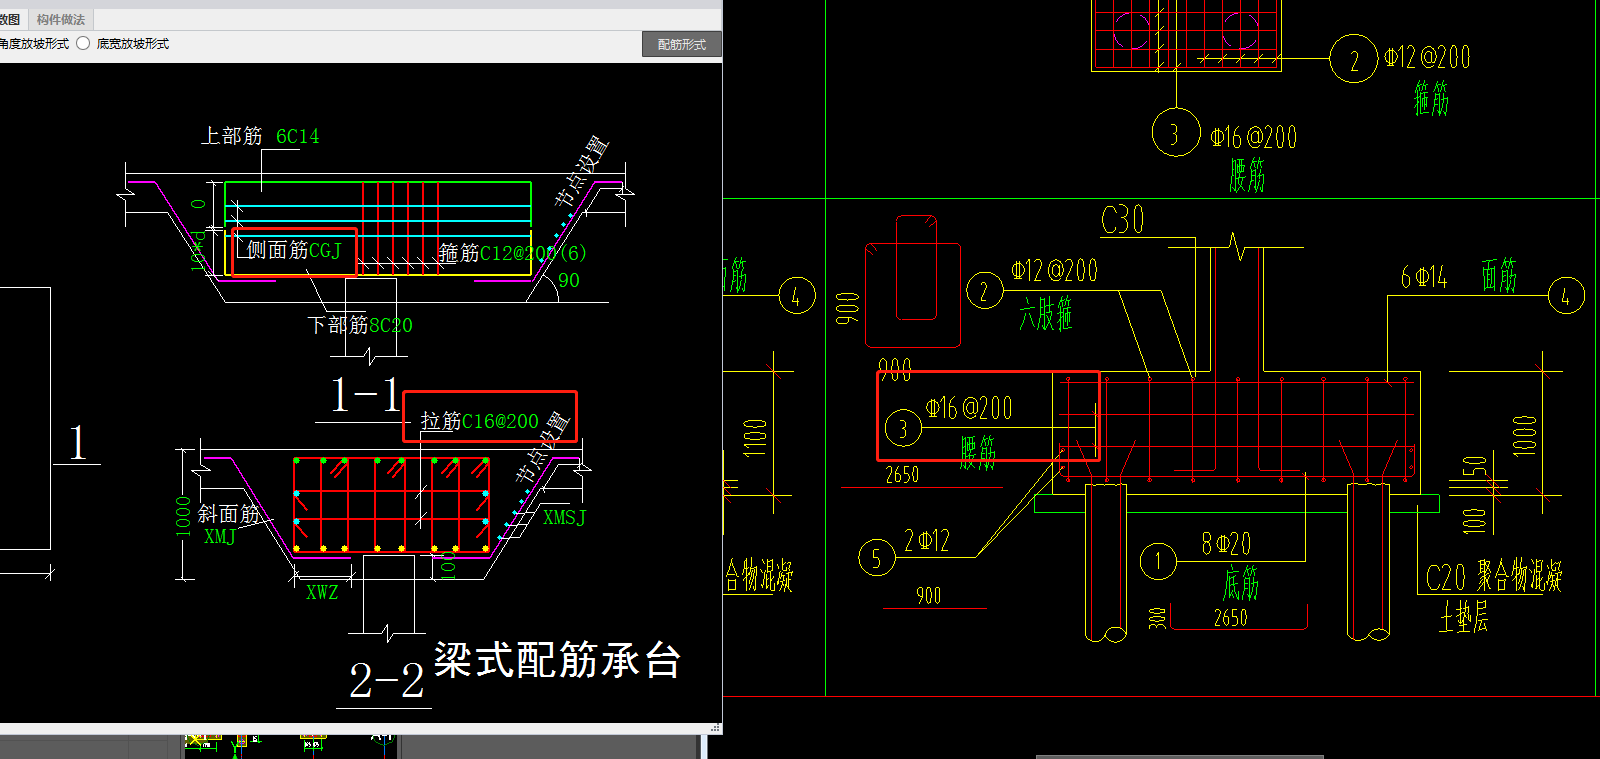Click circled number 3 below the top grid
The image size is (1600, 759).
(1176, 133)
